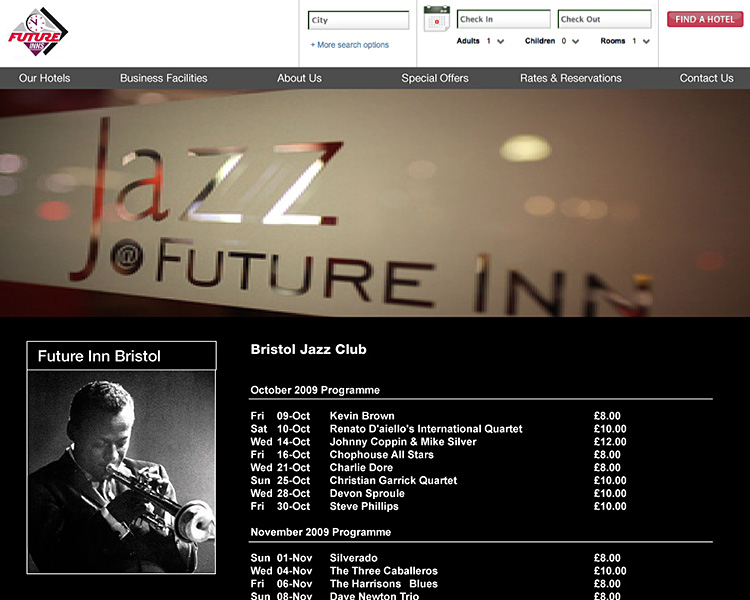750x600 pixels.
Task: Click the 14-Oct date cell
Action: point(293,442)
